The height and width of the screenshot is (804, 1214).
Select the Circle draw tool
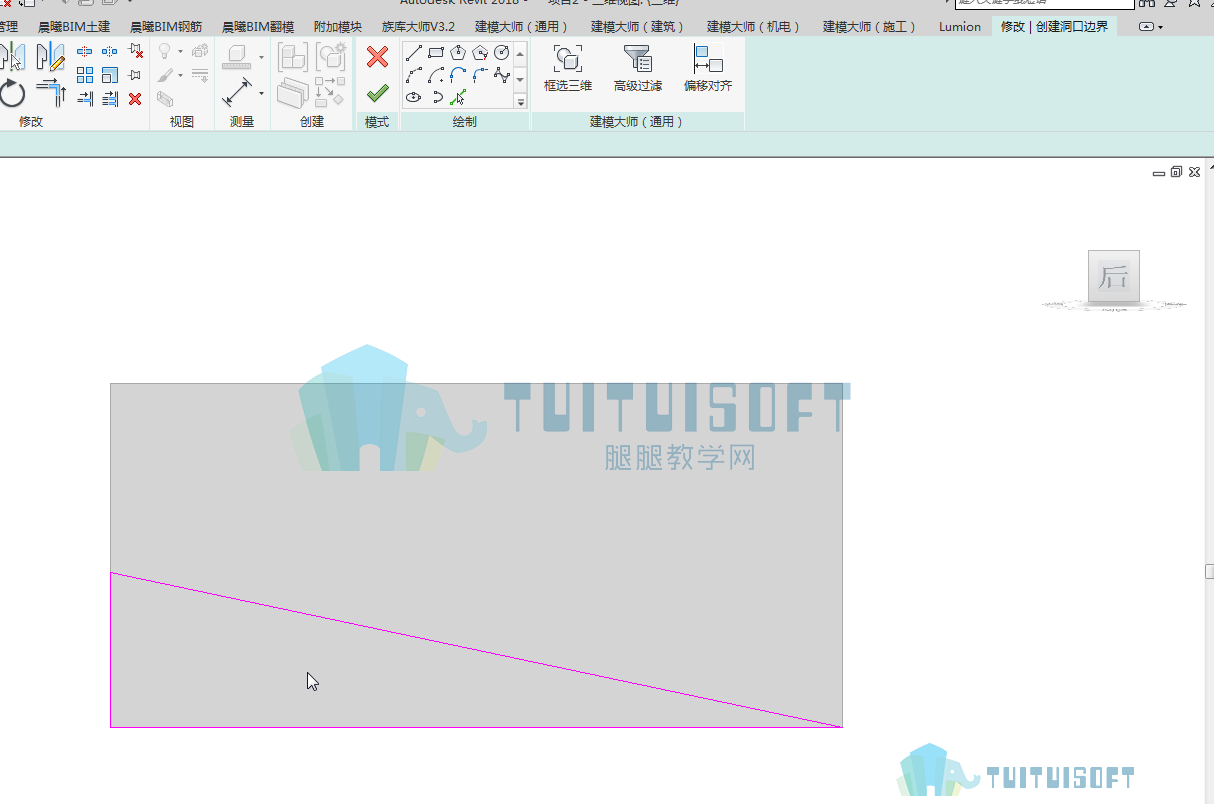502,52
